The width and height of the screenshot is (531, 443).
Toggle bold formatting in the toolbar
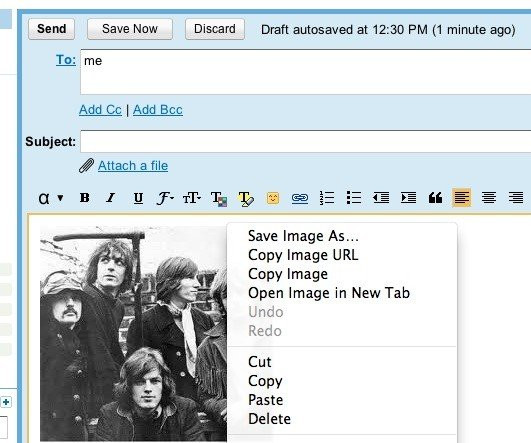(85, 197)
